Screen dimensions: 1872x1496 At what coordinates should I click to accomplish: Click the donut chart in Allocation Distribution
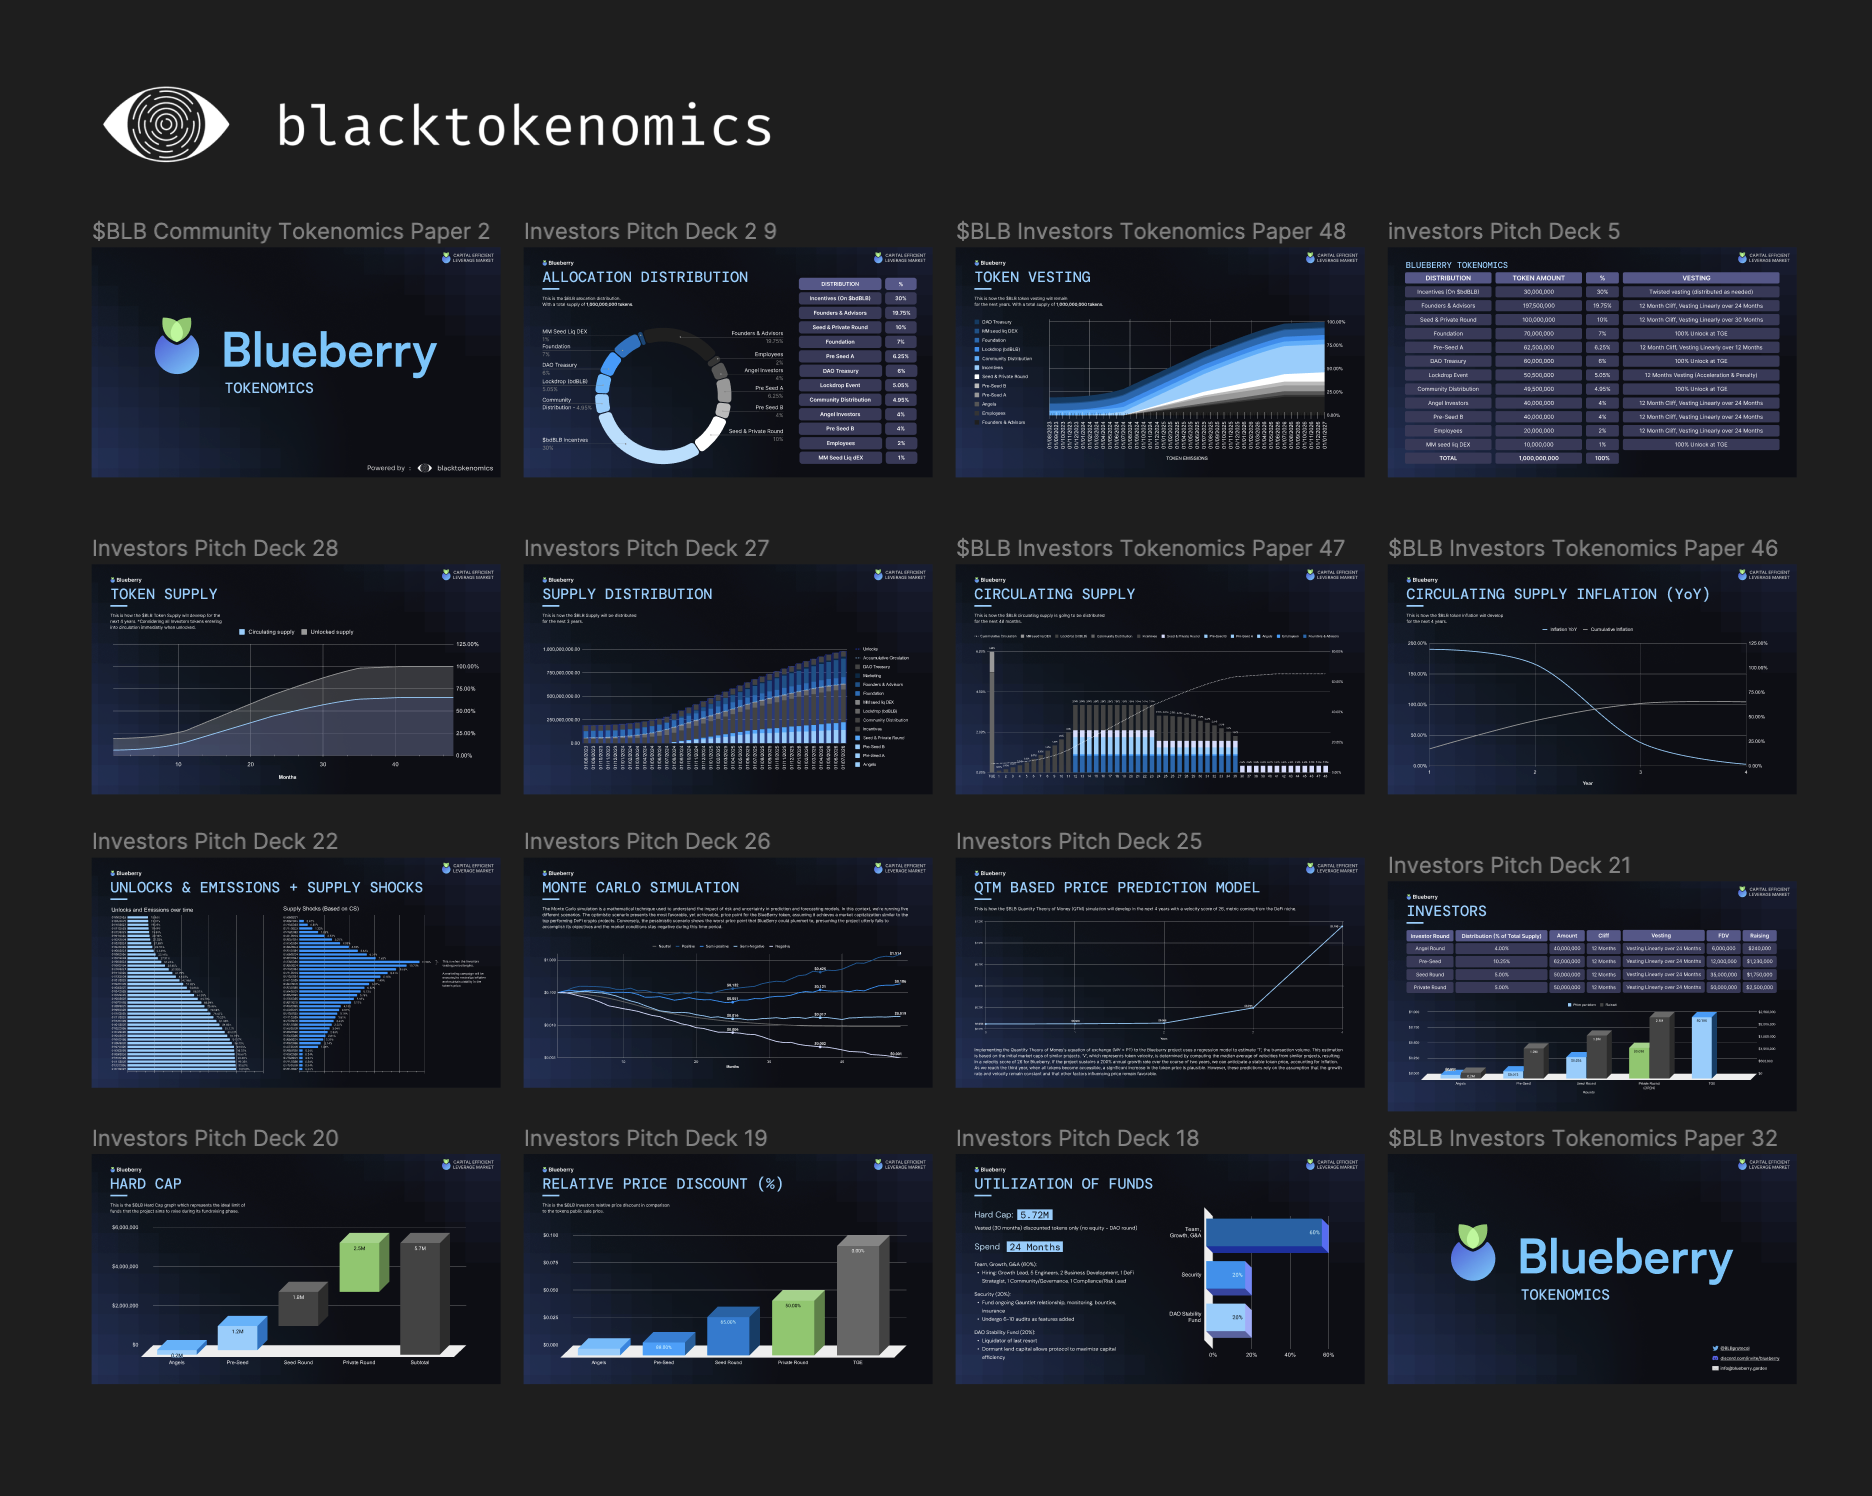tap(663, 398)
